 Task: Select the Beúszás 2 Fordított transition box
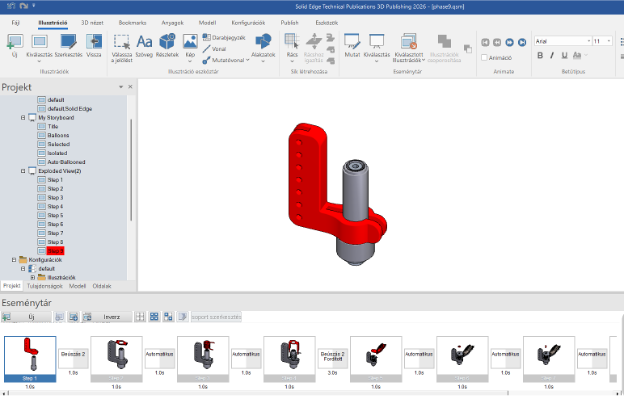pyautogui.click(x=333, y=358)
